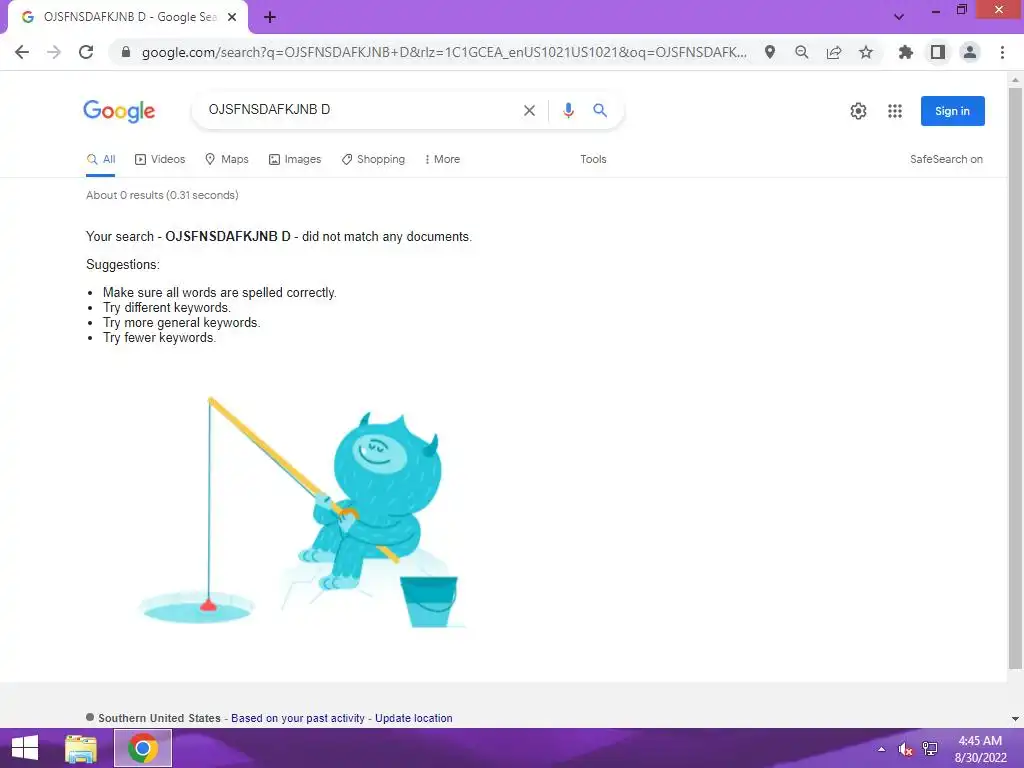
Task: Clear the search box with the X
Action: click(530, 110)
